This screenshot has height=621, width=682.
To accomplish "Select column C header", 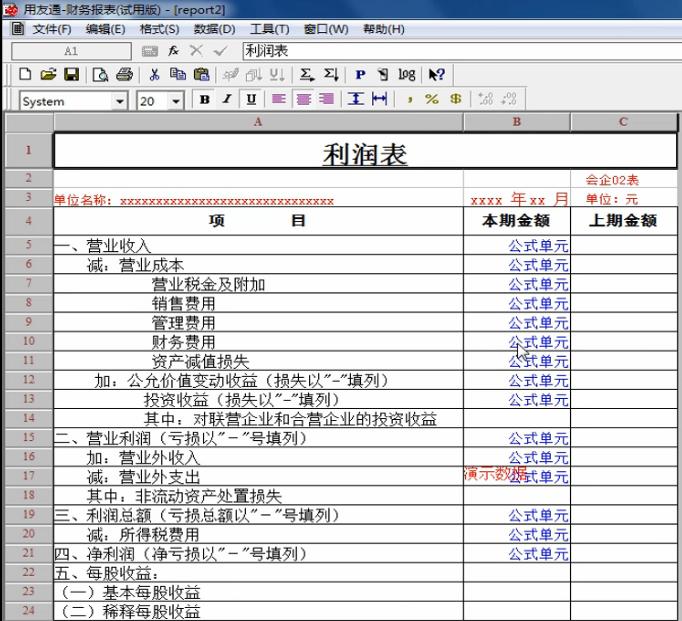I will pos(624,122).
